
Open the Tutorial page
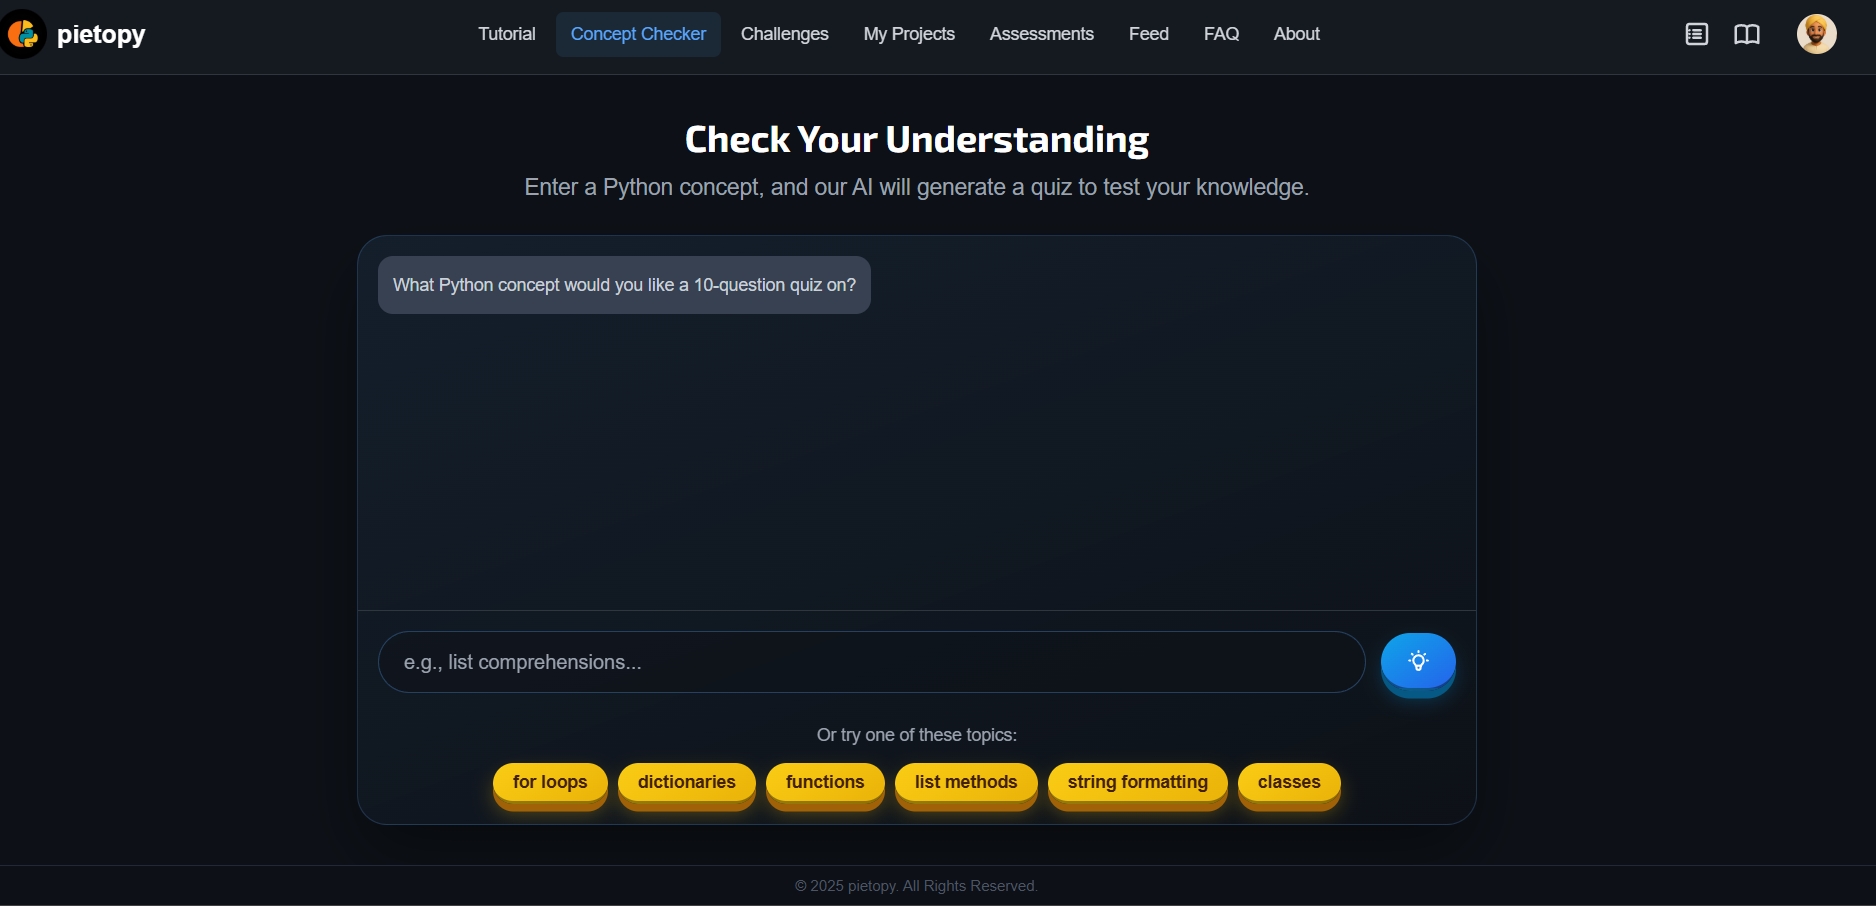click(506, 33)
